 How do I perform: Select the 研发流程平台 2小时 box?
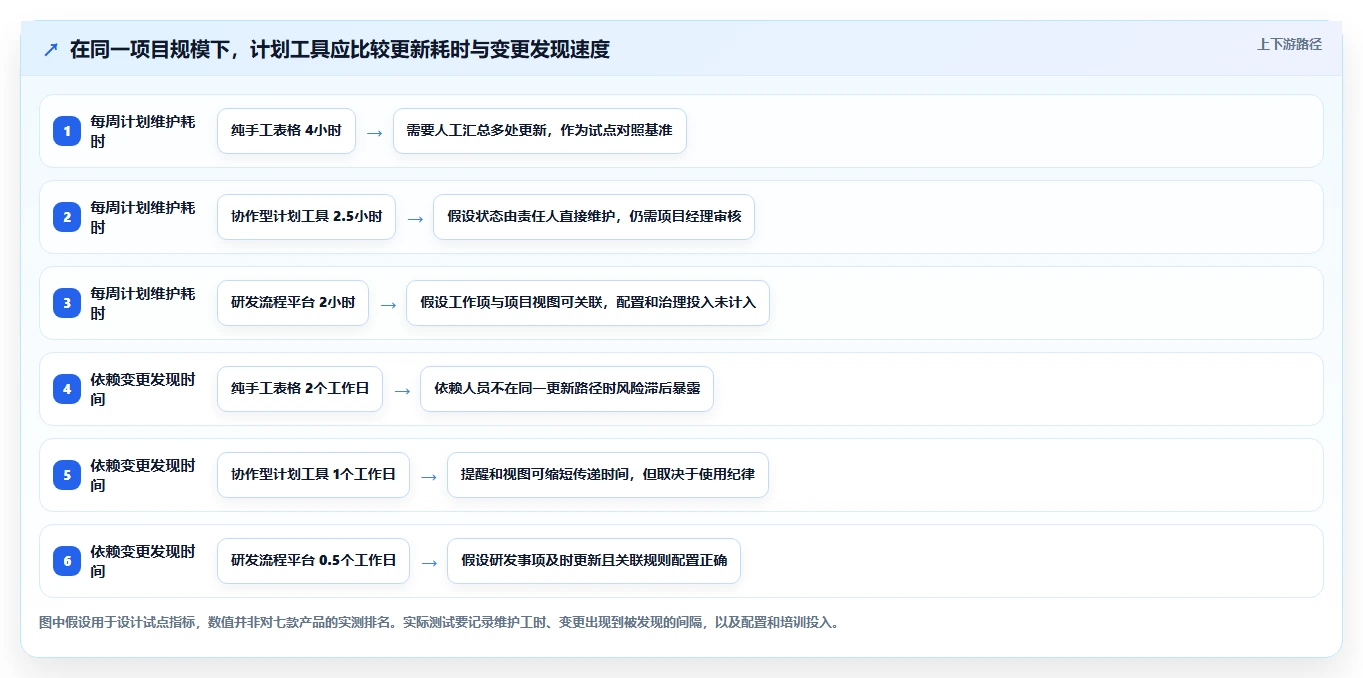293,303
